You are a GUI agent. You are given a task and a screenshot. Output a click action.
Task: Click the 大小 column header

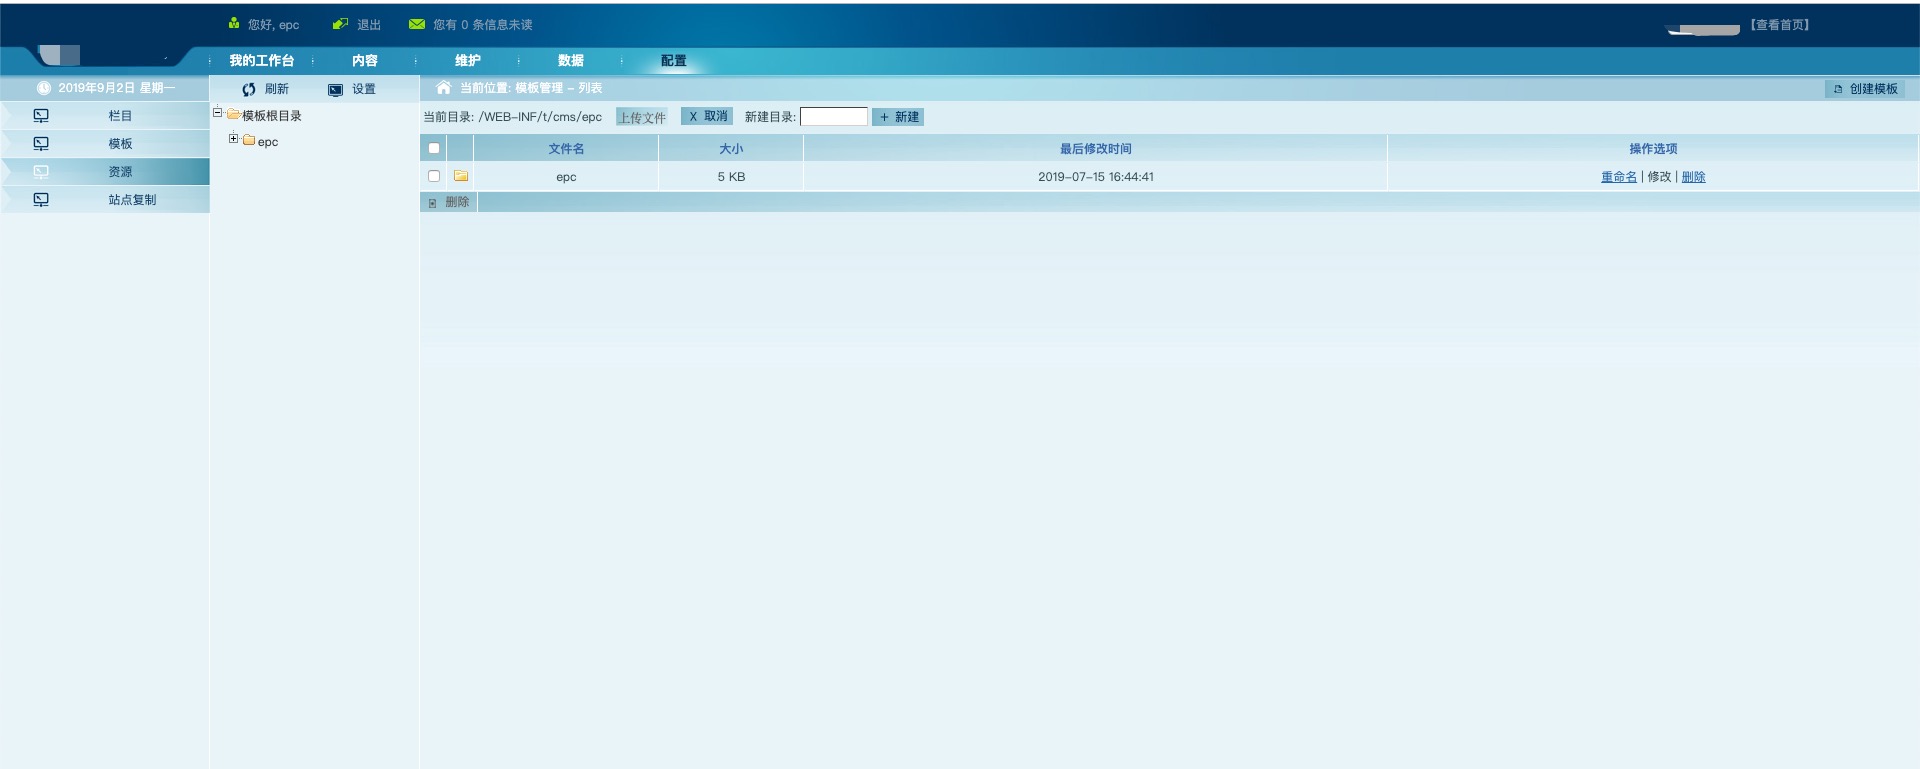point(731,149)
